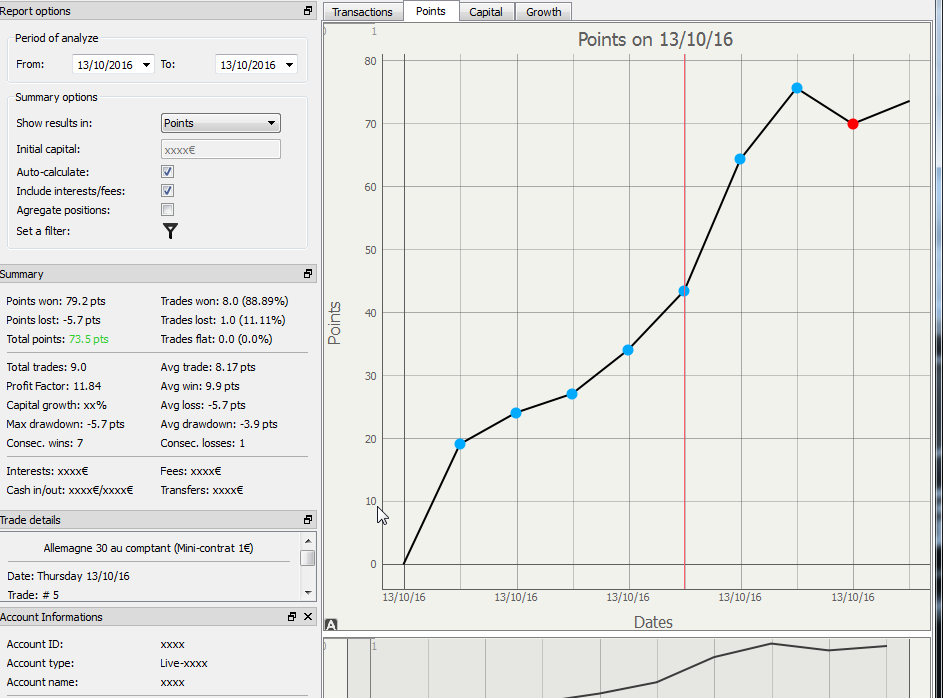Toggle Include interests/fees checkbox
943x698 pixels.
point(167,191)
